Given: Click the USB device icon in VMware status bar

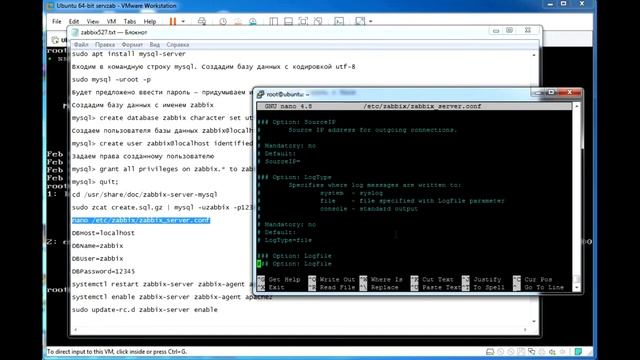Looking at the screenshot, I should click(562, 351).
